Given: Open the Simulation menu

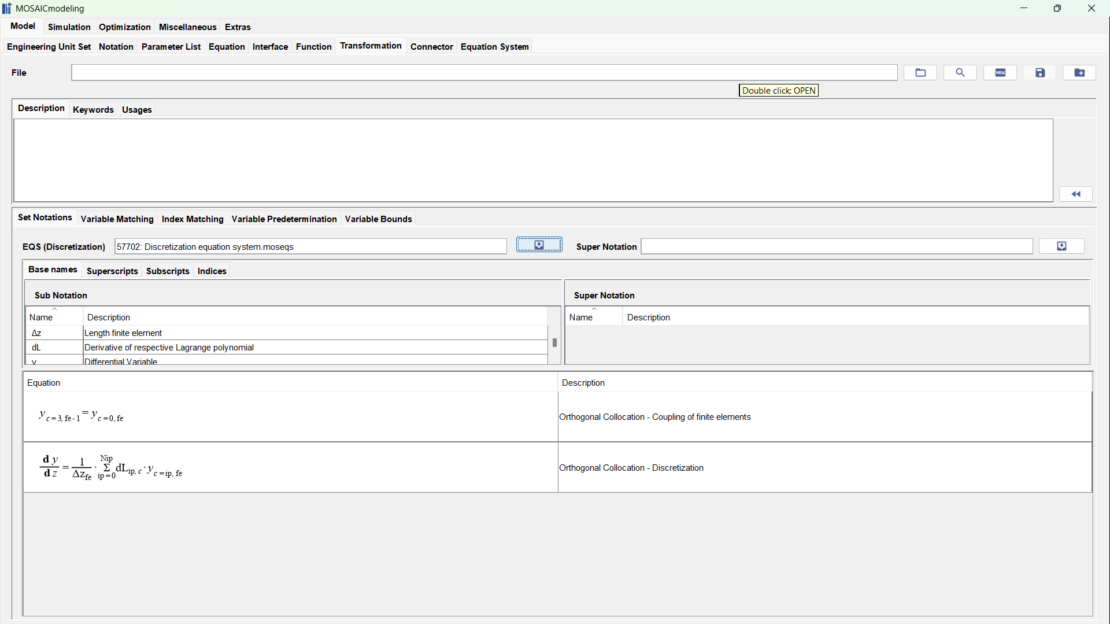Looking at the screenshot, I should click(69, 27).
